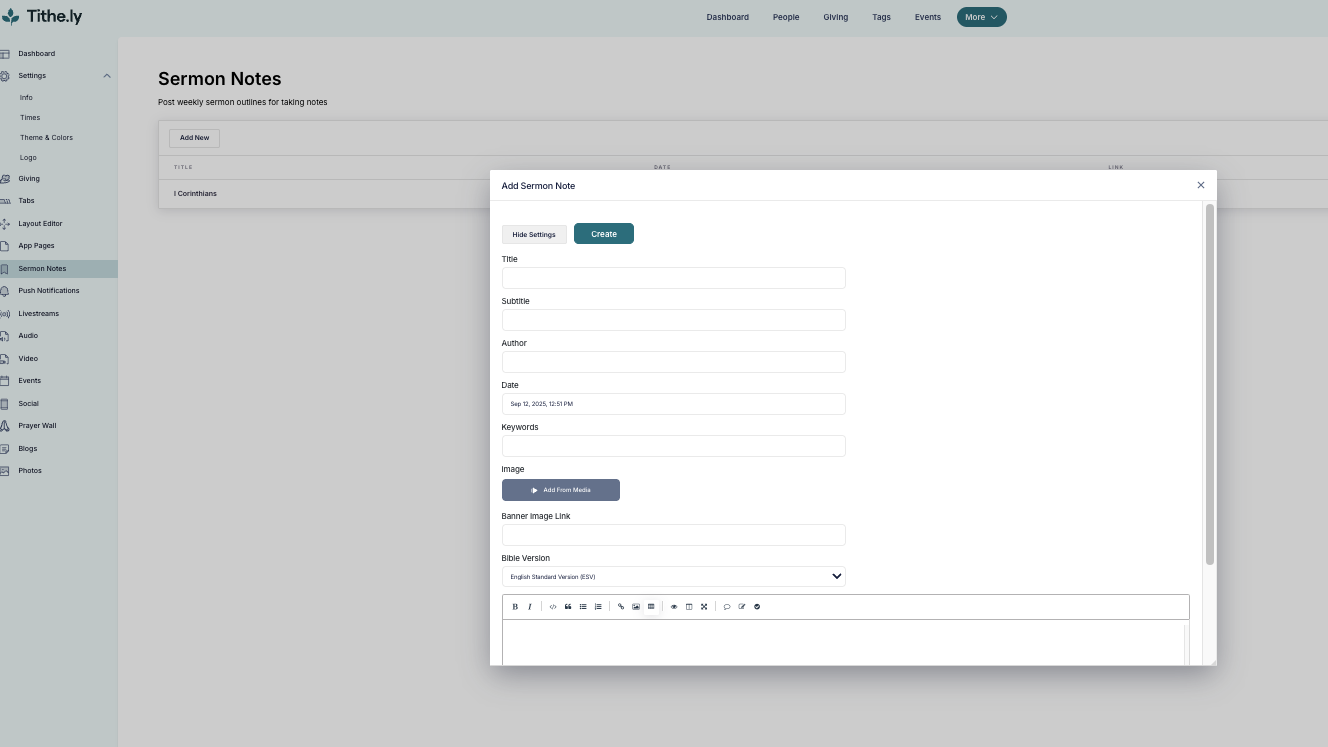
Task: Click Add From Media button
Action: pos(561,490)
